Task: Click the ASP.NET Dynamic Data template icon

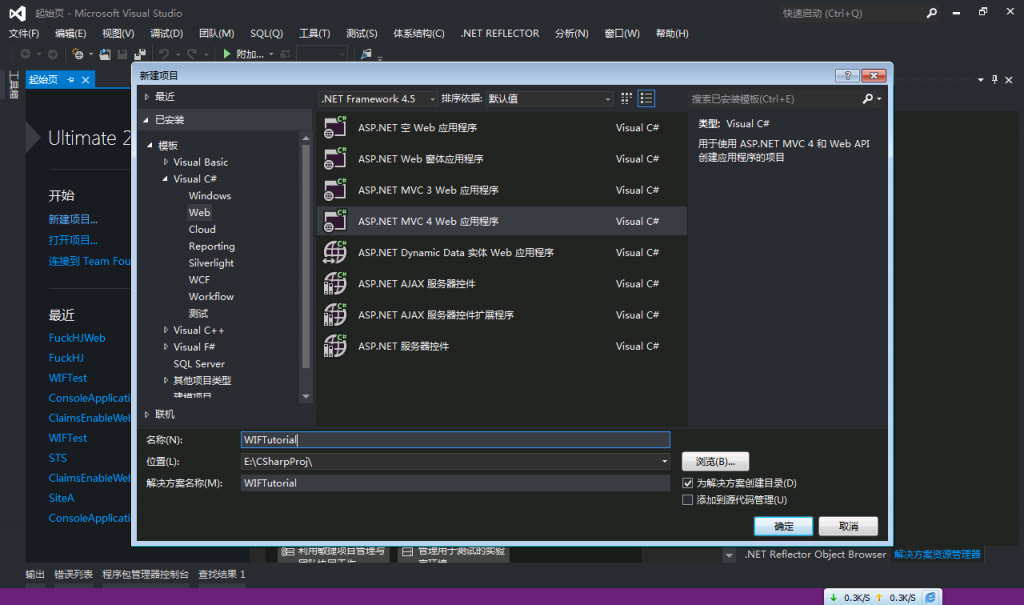Action: coord(335,252)
